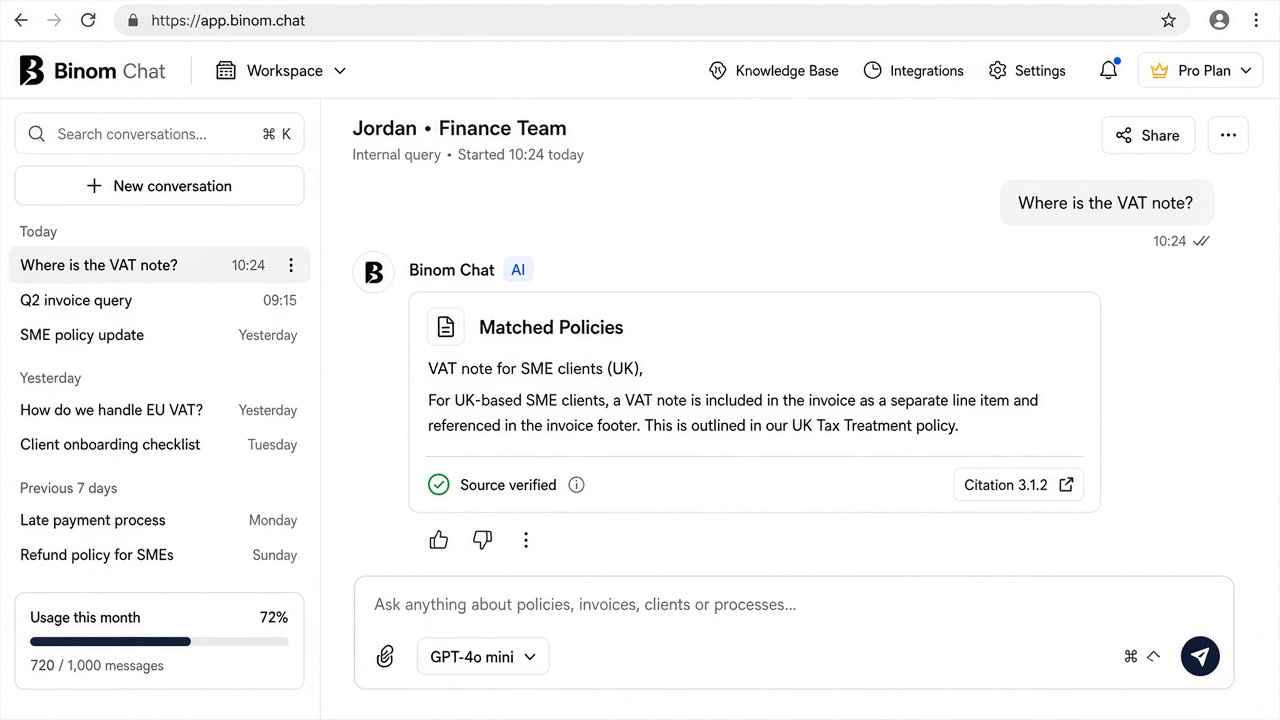Go back using the browser back arrow
Image resolution: width=1280 pixels, height=720 pixels.
pyautogui.click(x=21, y=20)
